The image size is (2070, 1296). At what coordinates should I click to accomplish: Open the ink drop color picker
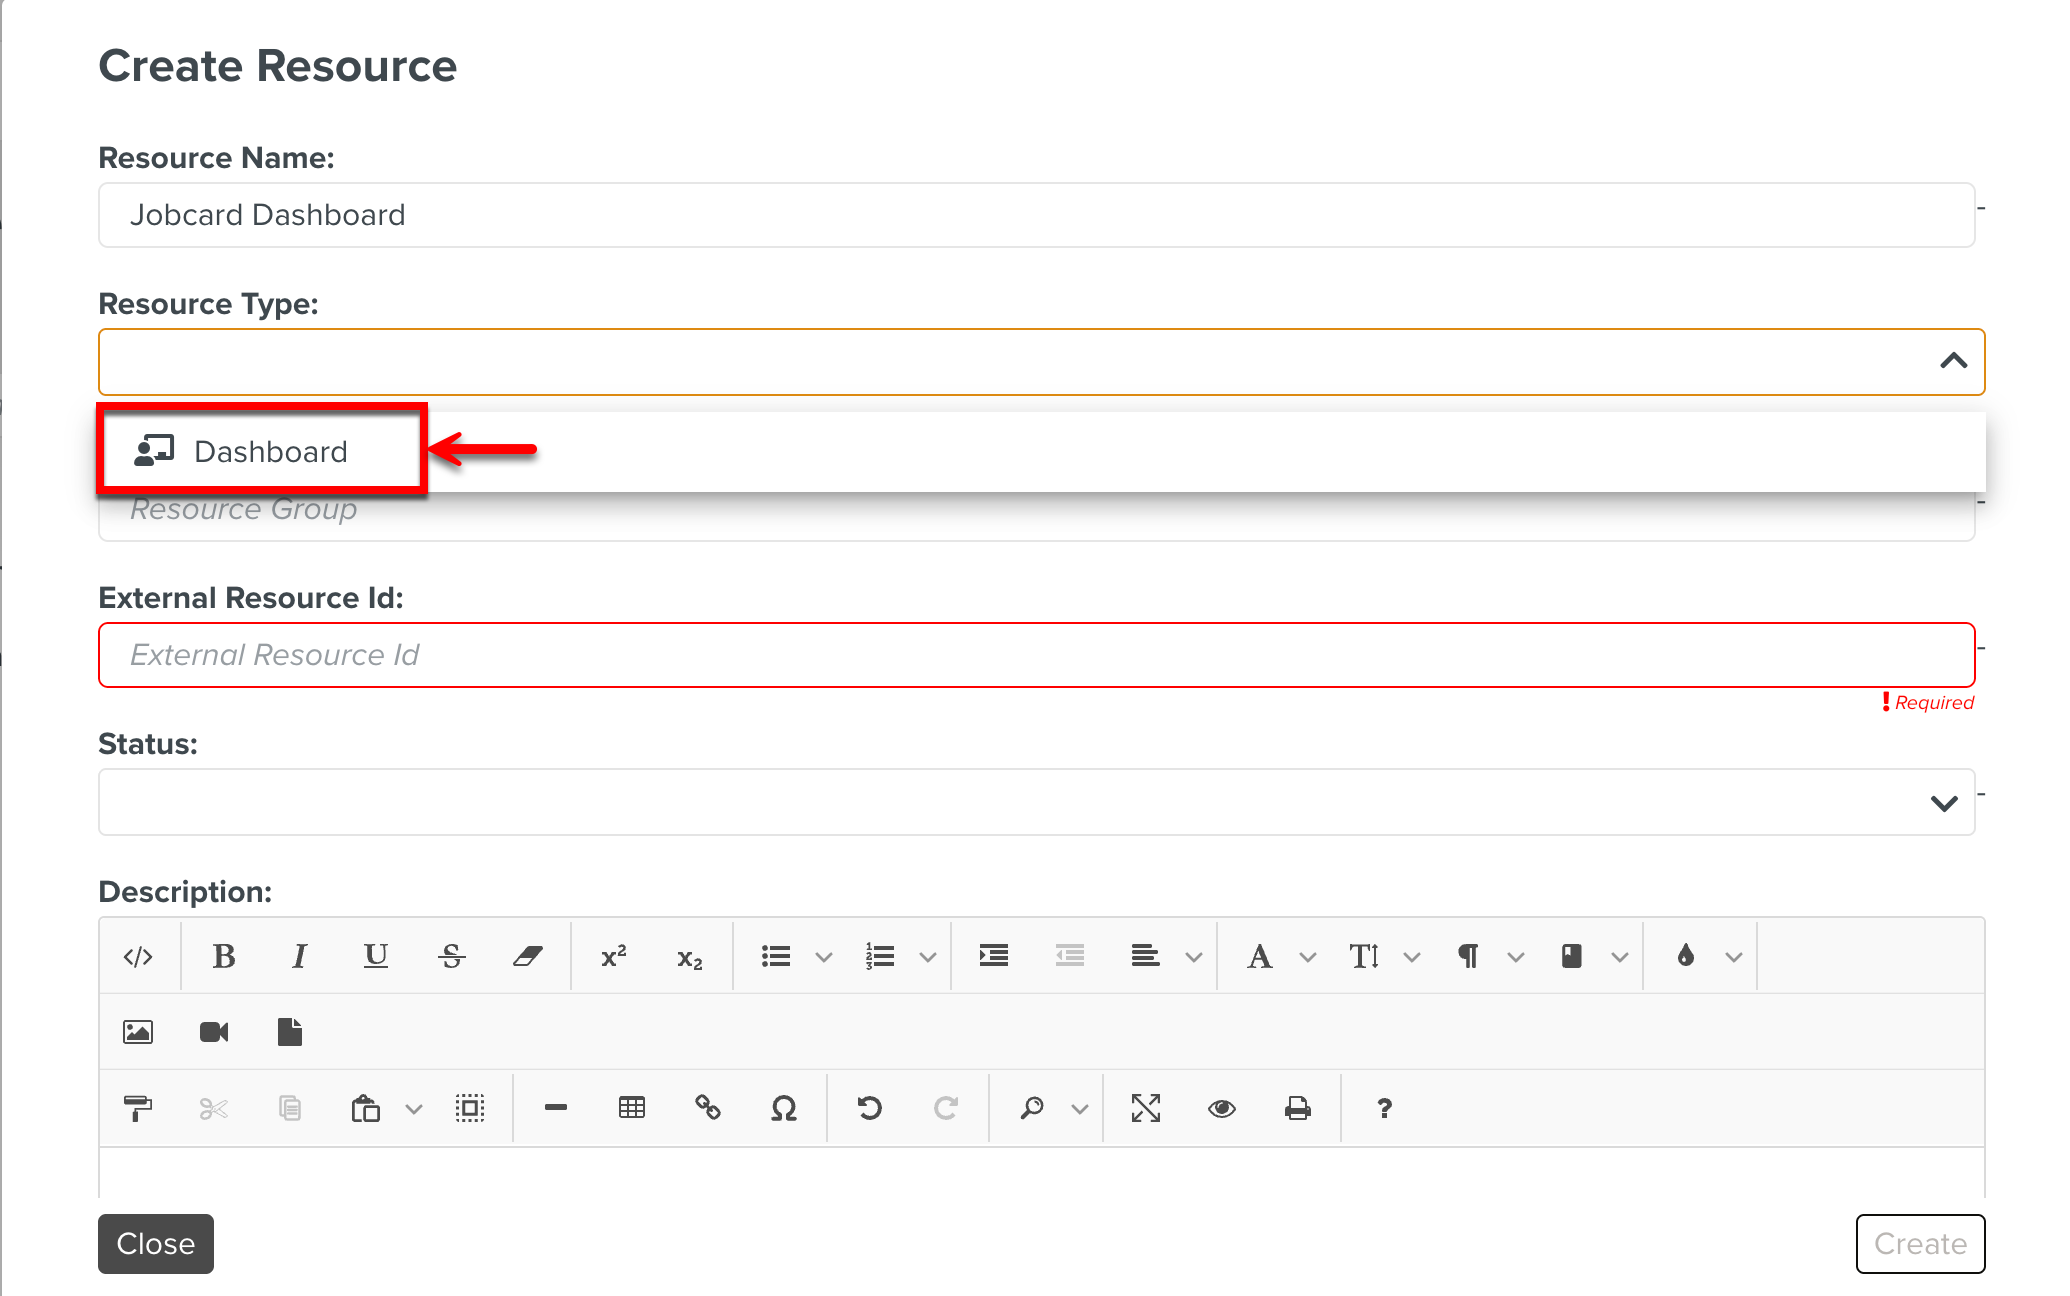pos(1686,957)
